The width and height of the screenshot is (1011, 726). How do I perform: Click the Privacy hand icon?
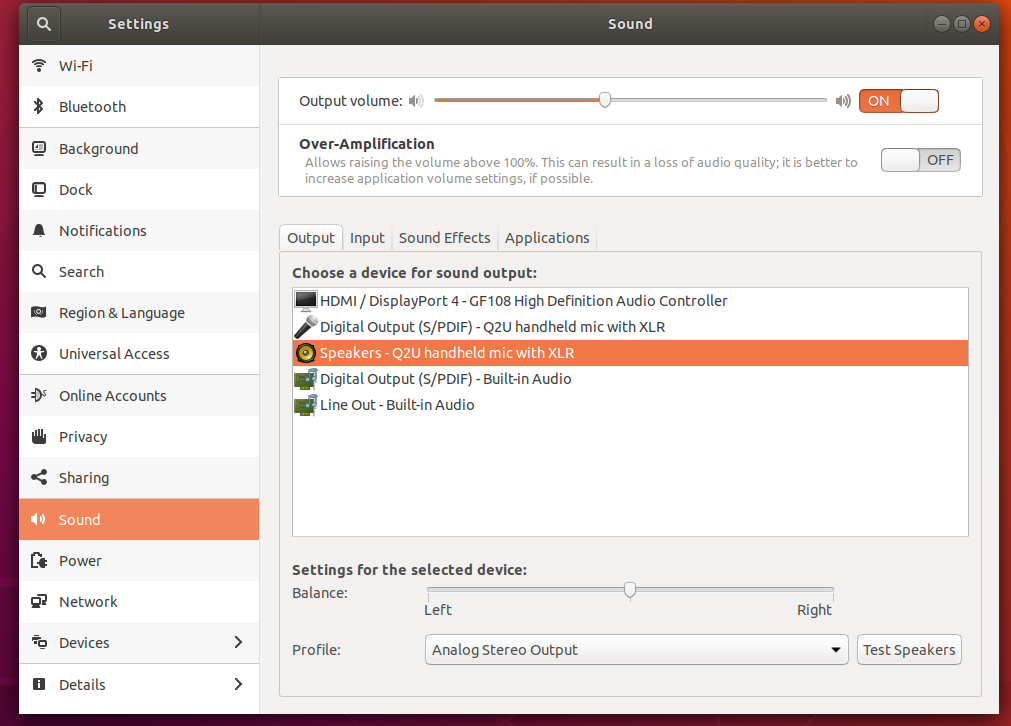(x=39, y=437)
